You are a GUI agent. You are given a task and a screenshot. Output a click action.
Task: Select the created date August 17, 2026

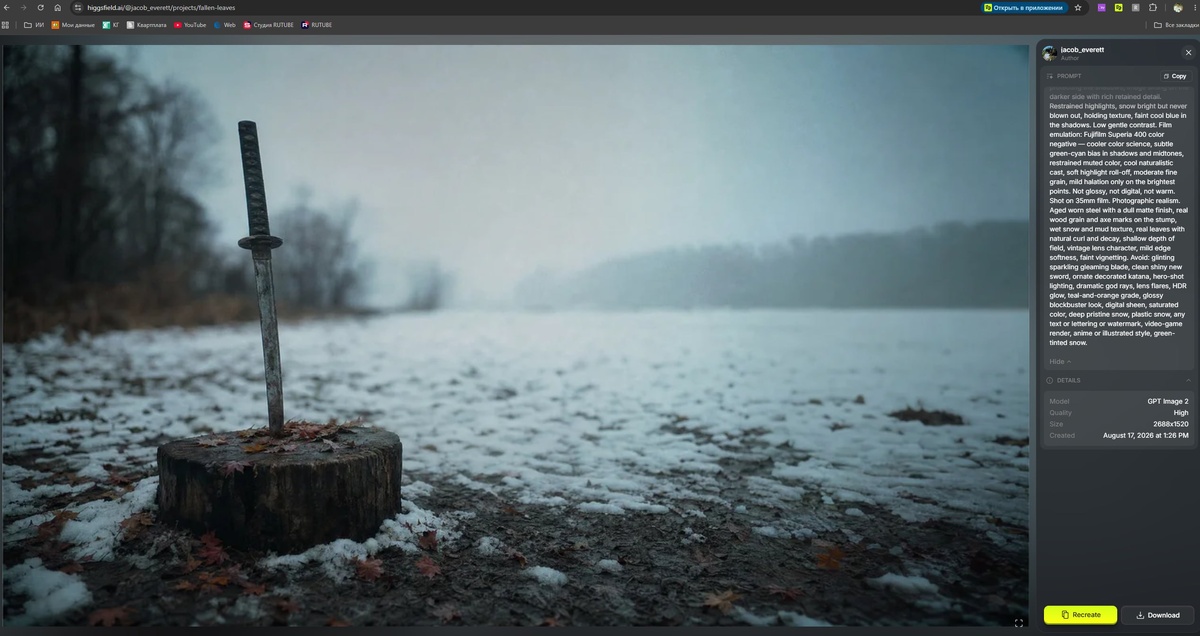pos(1145,436)
